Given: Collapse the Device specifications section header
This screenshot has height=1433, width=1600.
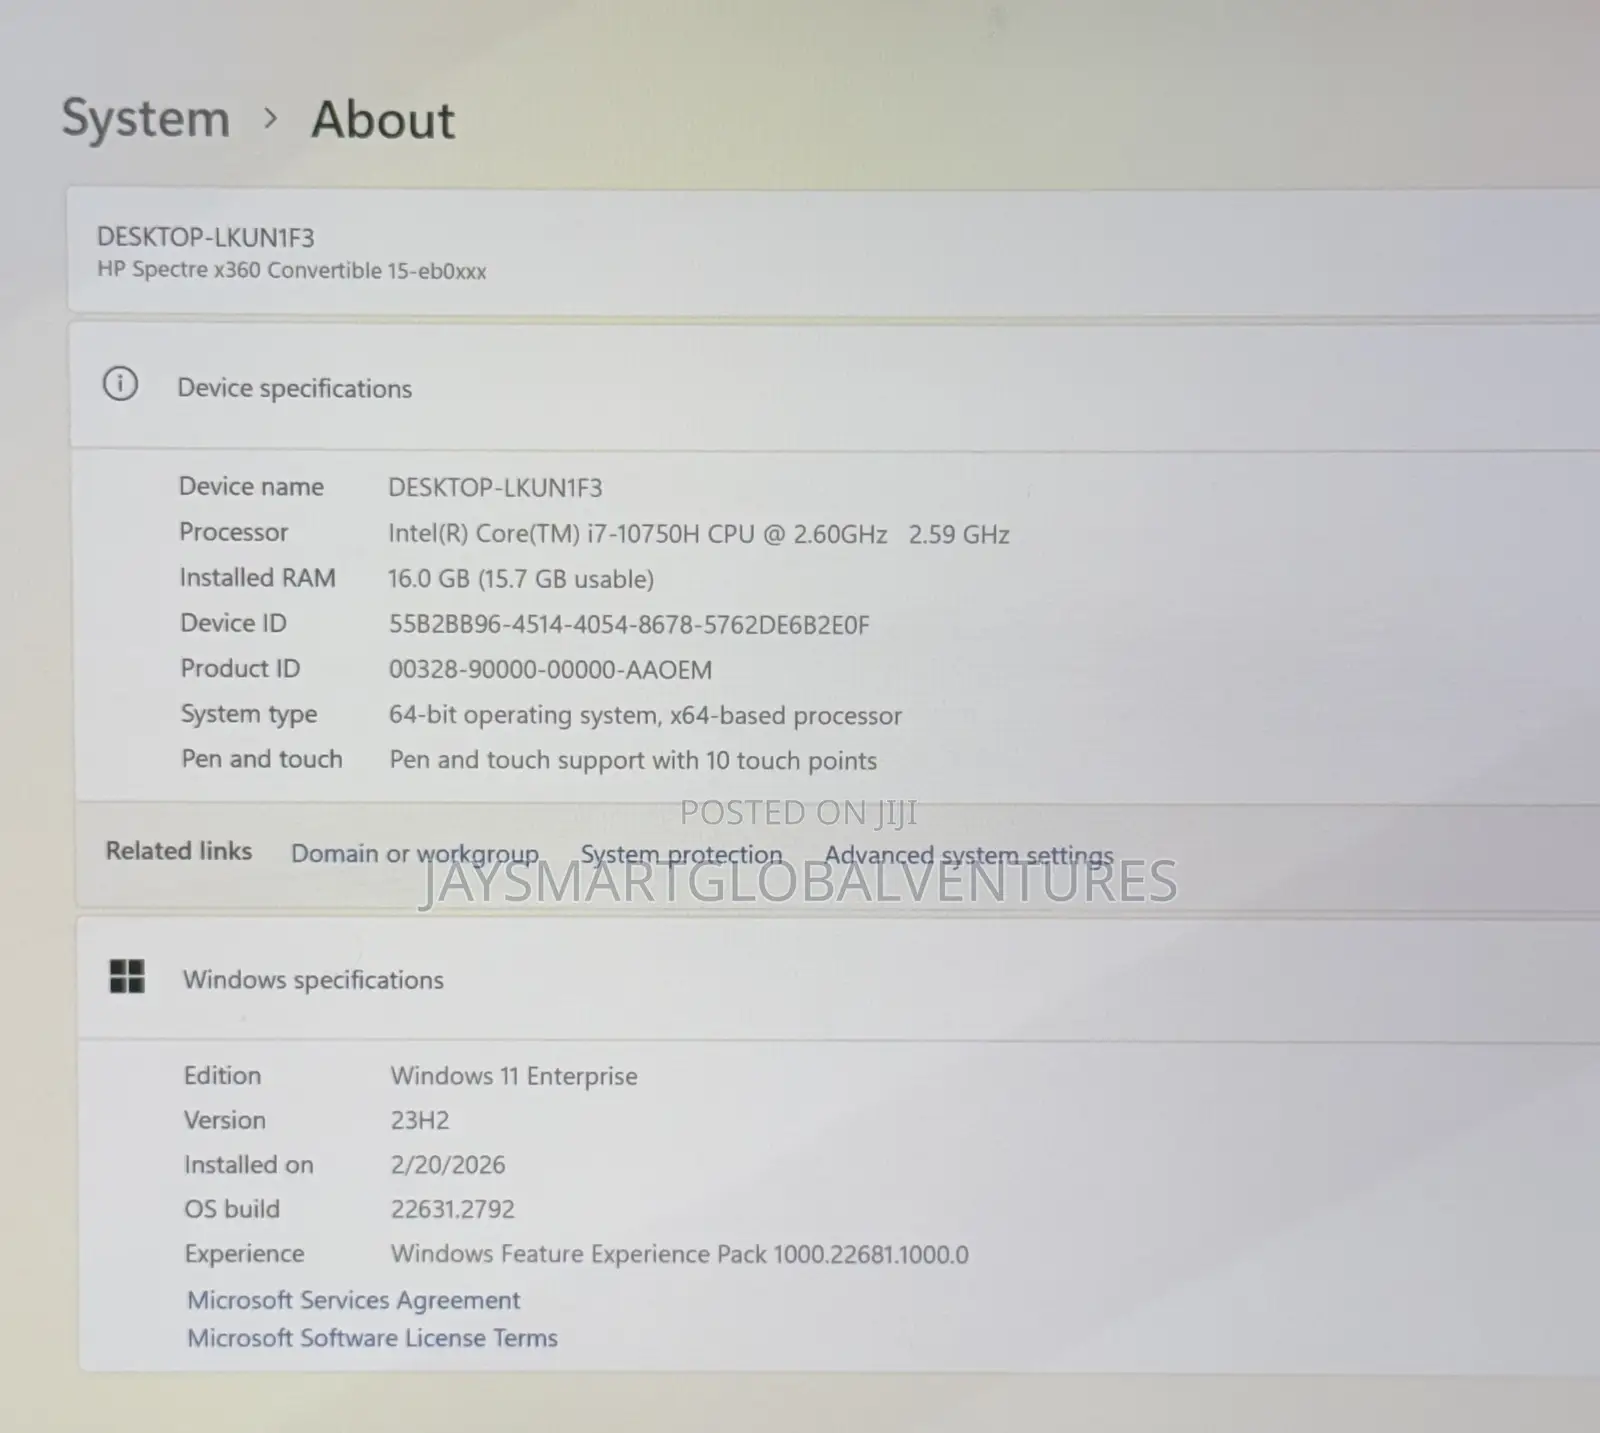Looking at the screenshot, I should tap(835, 387).
